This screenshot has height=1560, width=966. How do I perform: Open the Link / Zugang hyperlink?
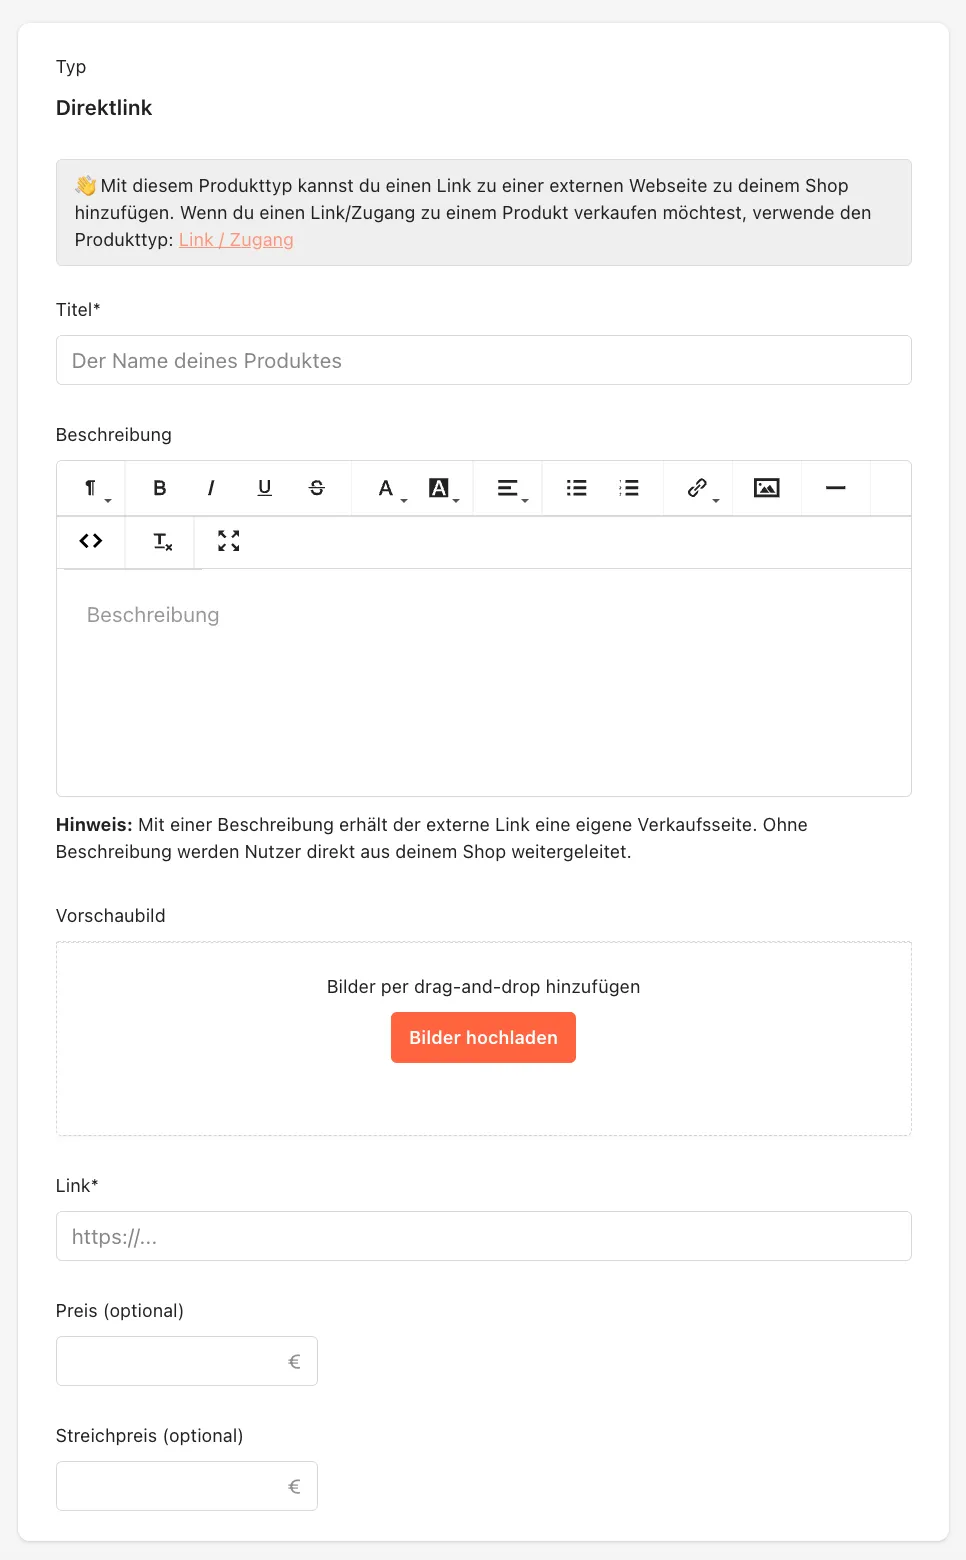tap(236, 240)
